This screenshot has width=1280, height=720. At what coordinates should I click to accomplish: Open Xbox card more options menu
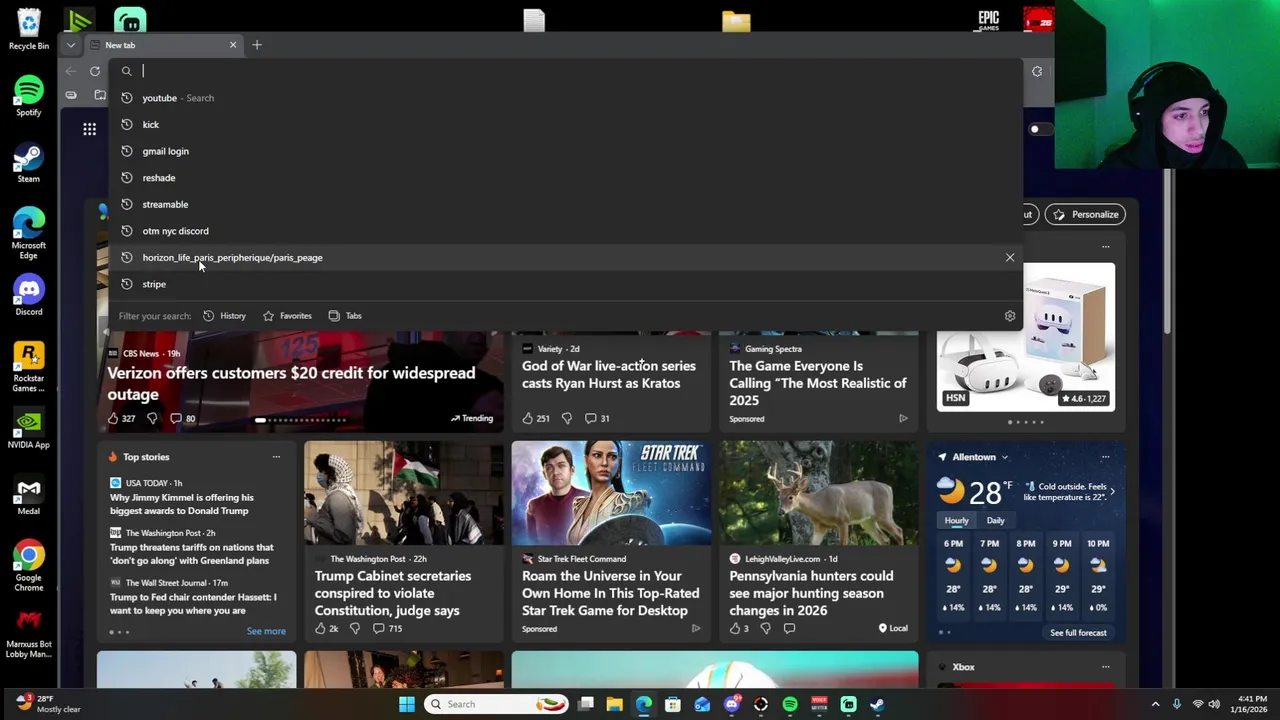[x=1105, y=667]
